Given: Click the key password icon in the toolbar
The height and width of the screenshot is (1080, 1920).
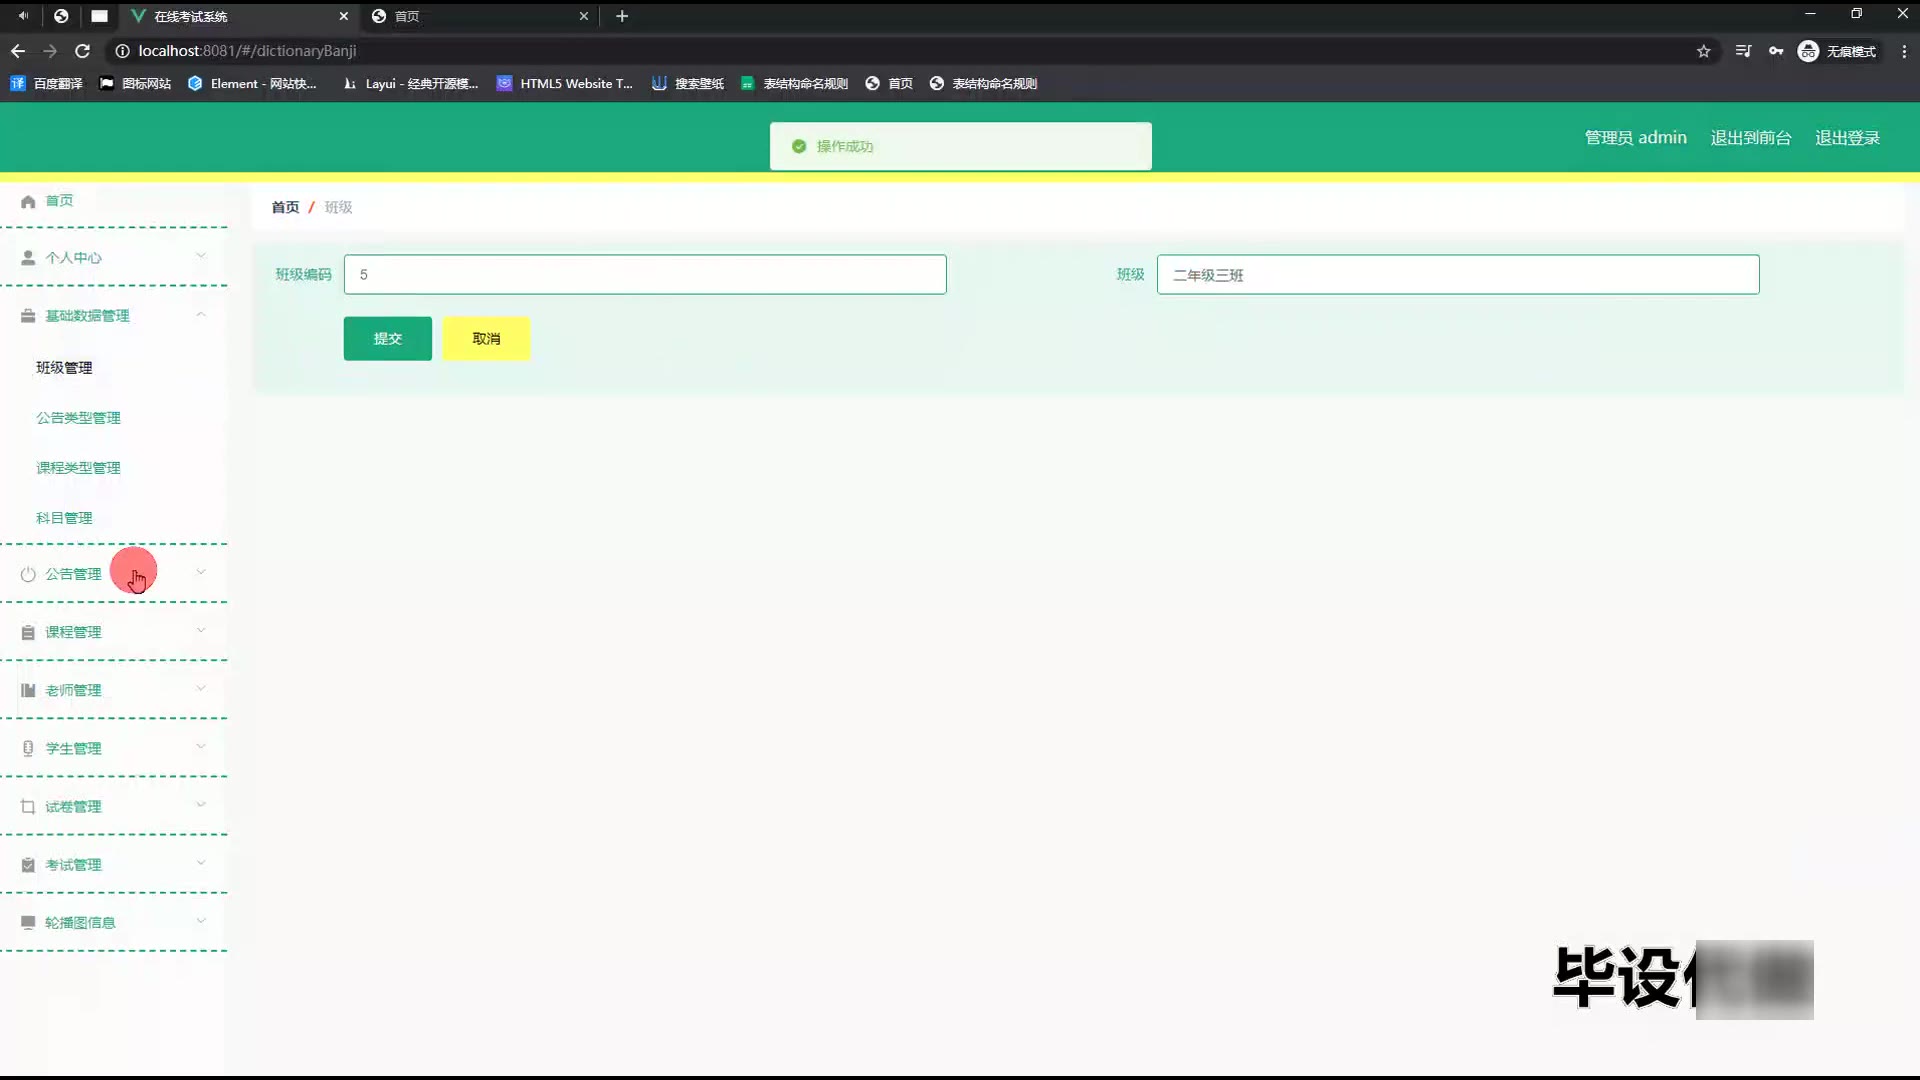Looking at the screenshot, I should (x=1776, y=51).
